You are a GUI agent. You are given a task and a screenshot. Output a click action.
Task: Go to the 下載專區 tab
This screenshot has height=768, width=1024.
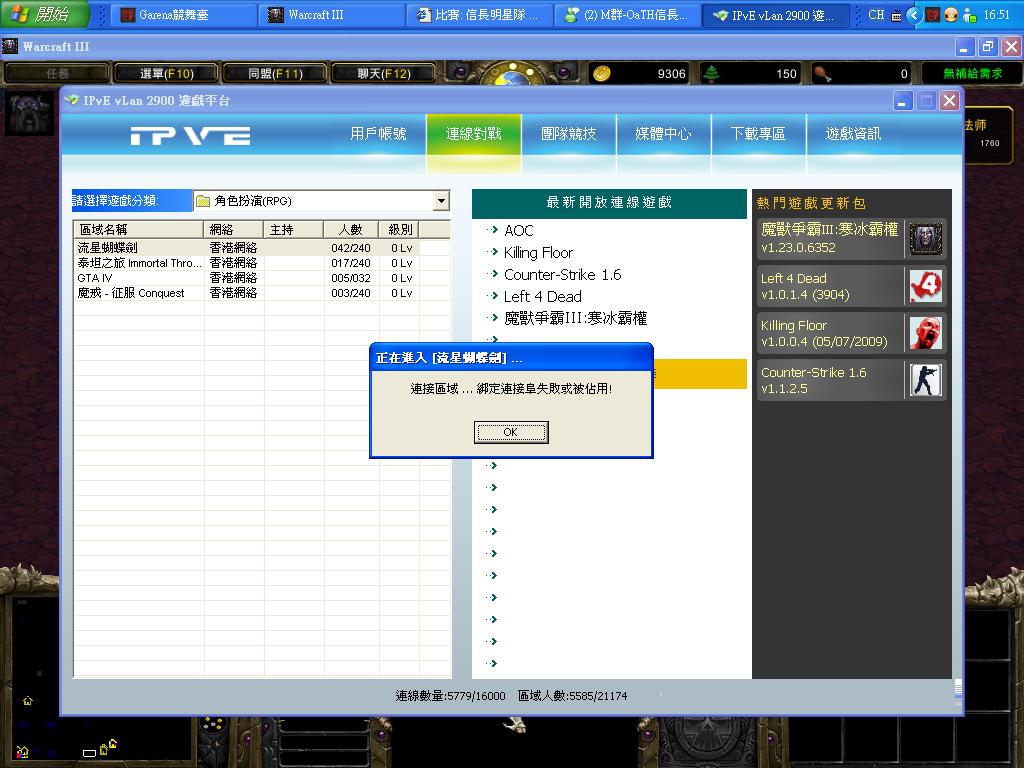tap(757, 134)
